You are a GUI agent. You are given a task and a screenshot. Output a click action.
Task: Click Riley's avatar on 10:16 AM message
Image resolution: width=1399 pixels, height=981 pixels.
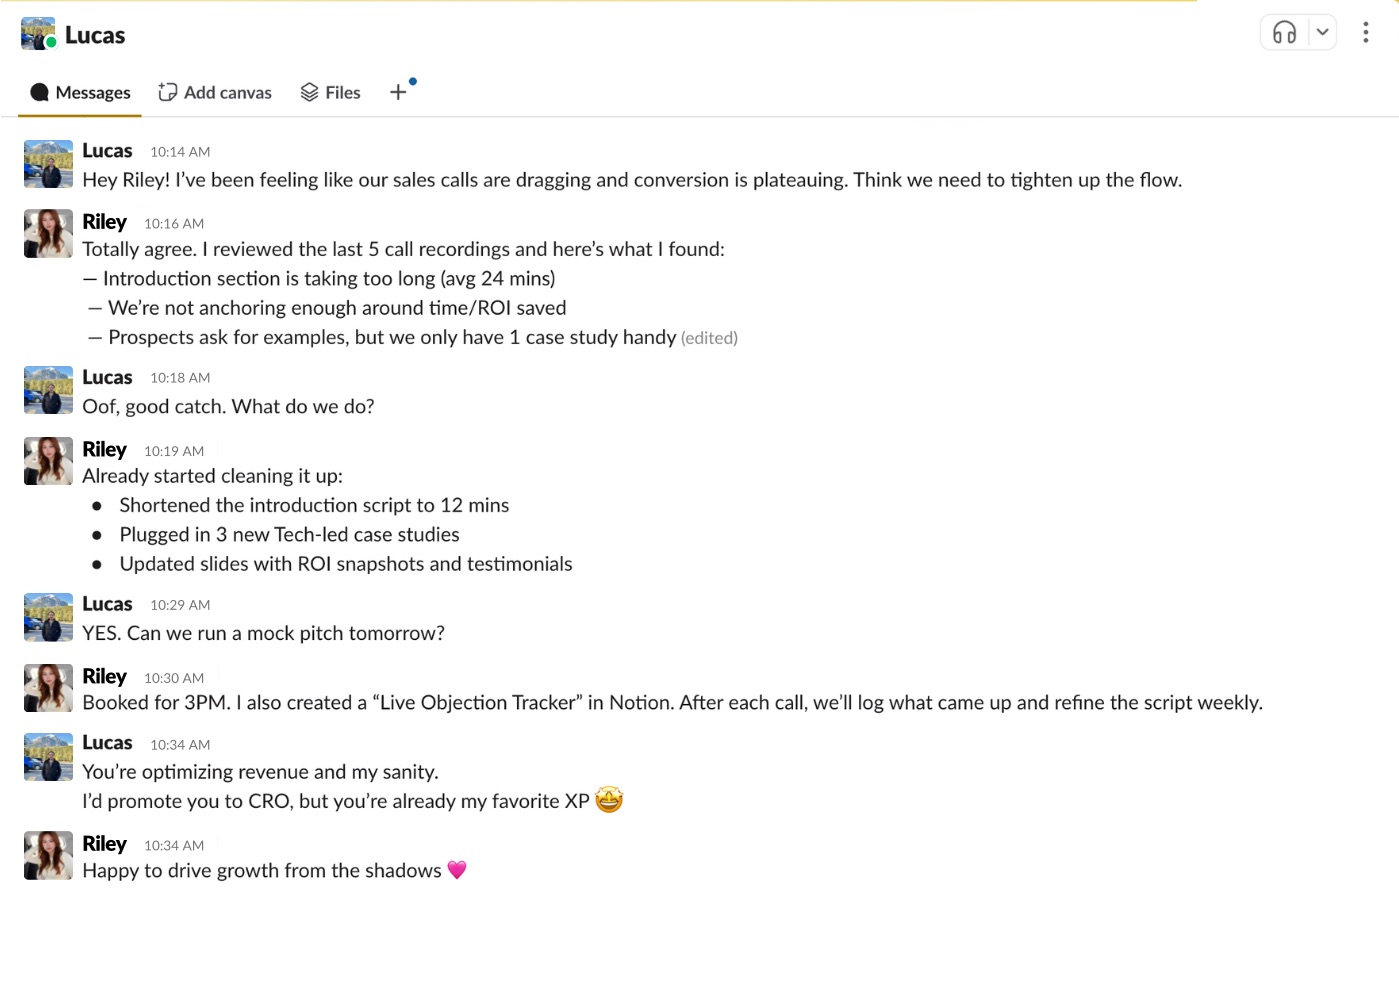click(48, 233)
